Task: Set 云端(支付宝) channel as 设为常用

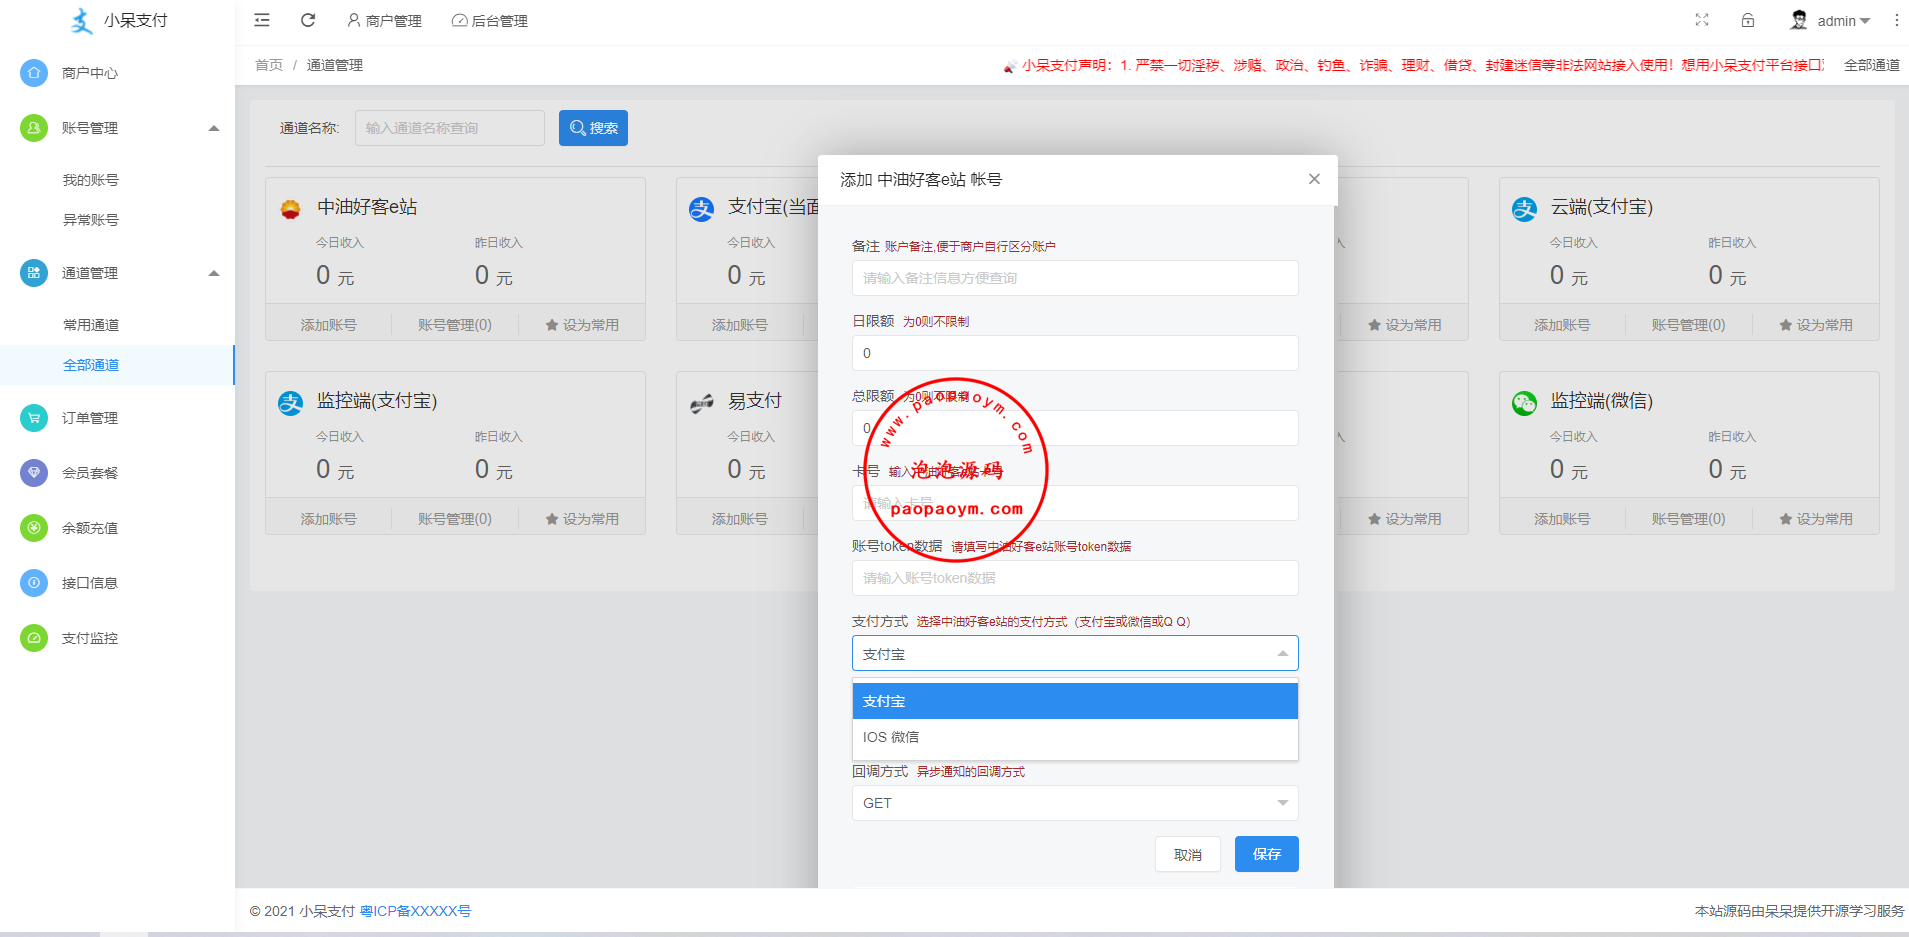Action: [1815, 325]
